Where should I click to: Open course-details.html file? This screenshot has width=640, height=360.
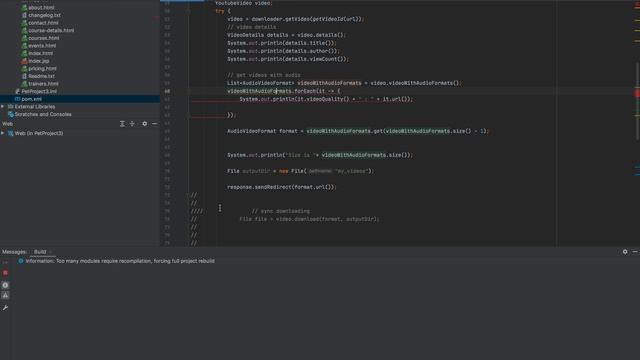51,30
